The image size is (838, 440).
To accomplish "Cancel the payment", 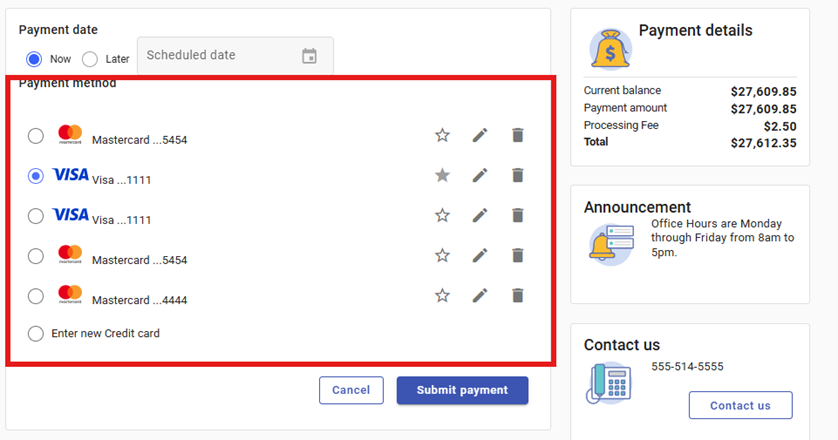I will pyautogui.click(x=351, y=390).
